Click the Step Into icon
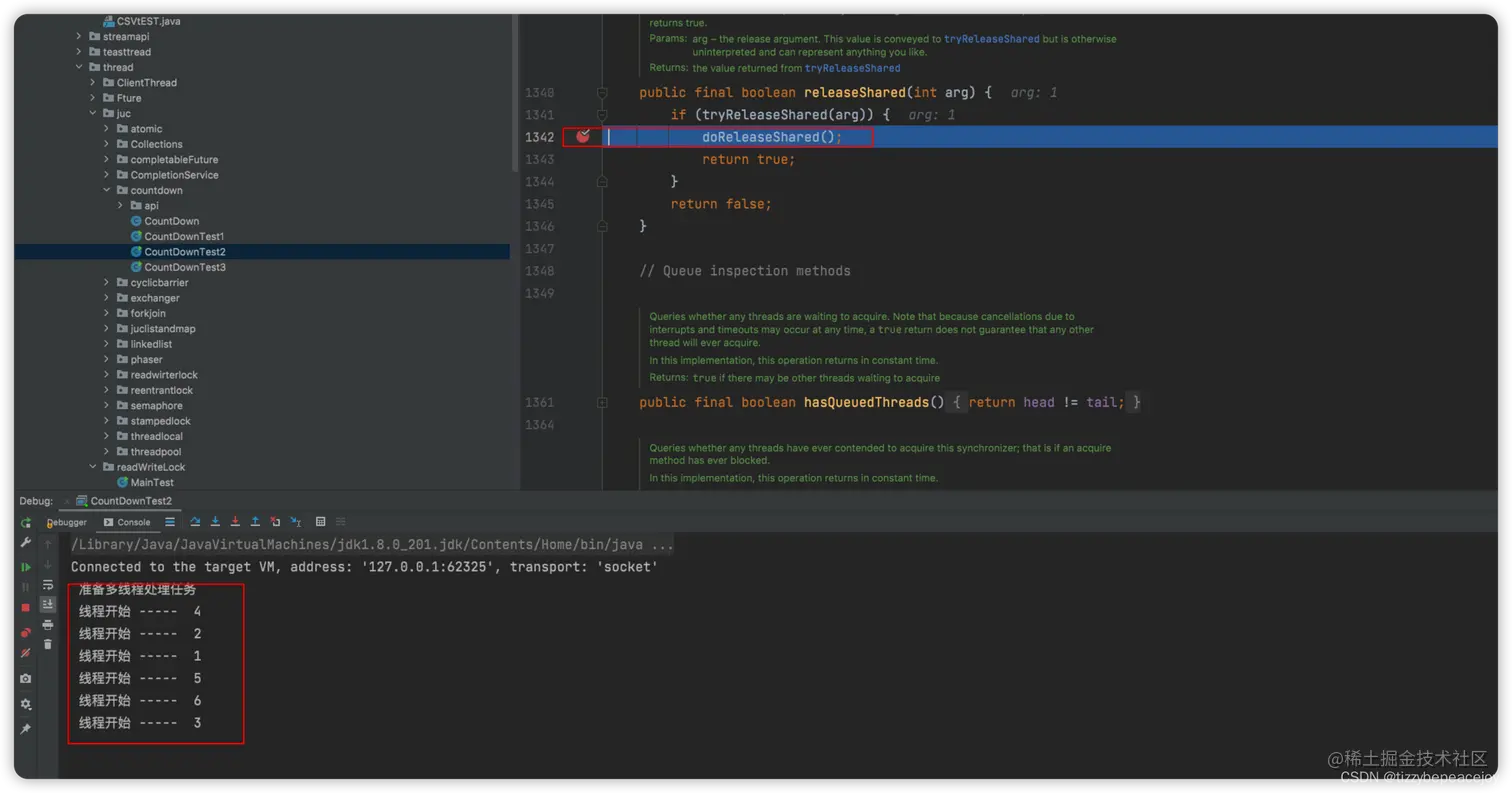The width and height of the screenshot is (1512, 793). (x=215, y=522)
